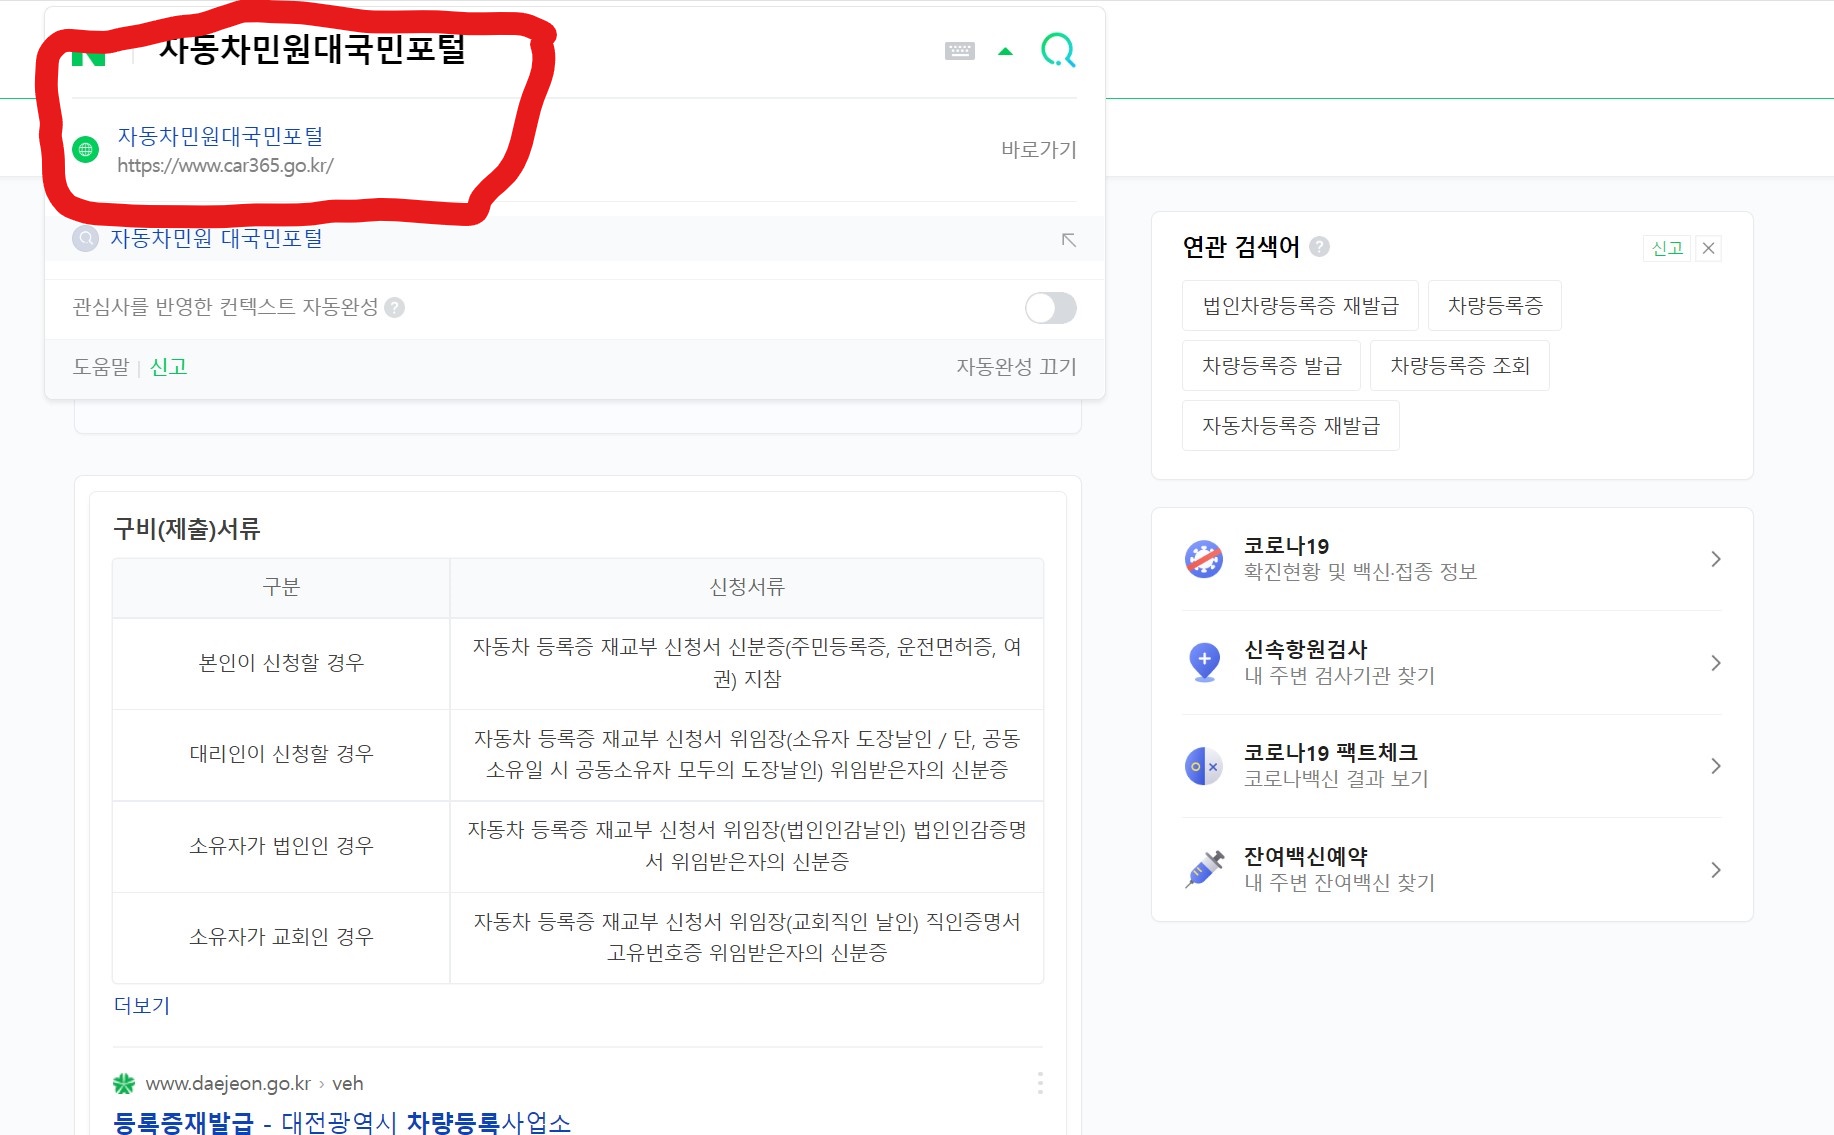Image resolution: width=1834 pixels, height=1135 pixels.
Task: Click the 구비(제출)서류 heading
Action: tap(187, 529)
